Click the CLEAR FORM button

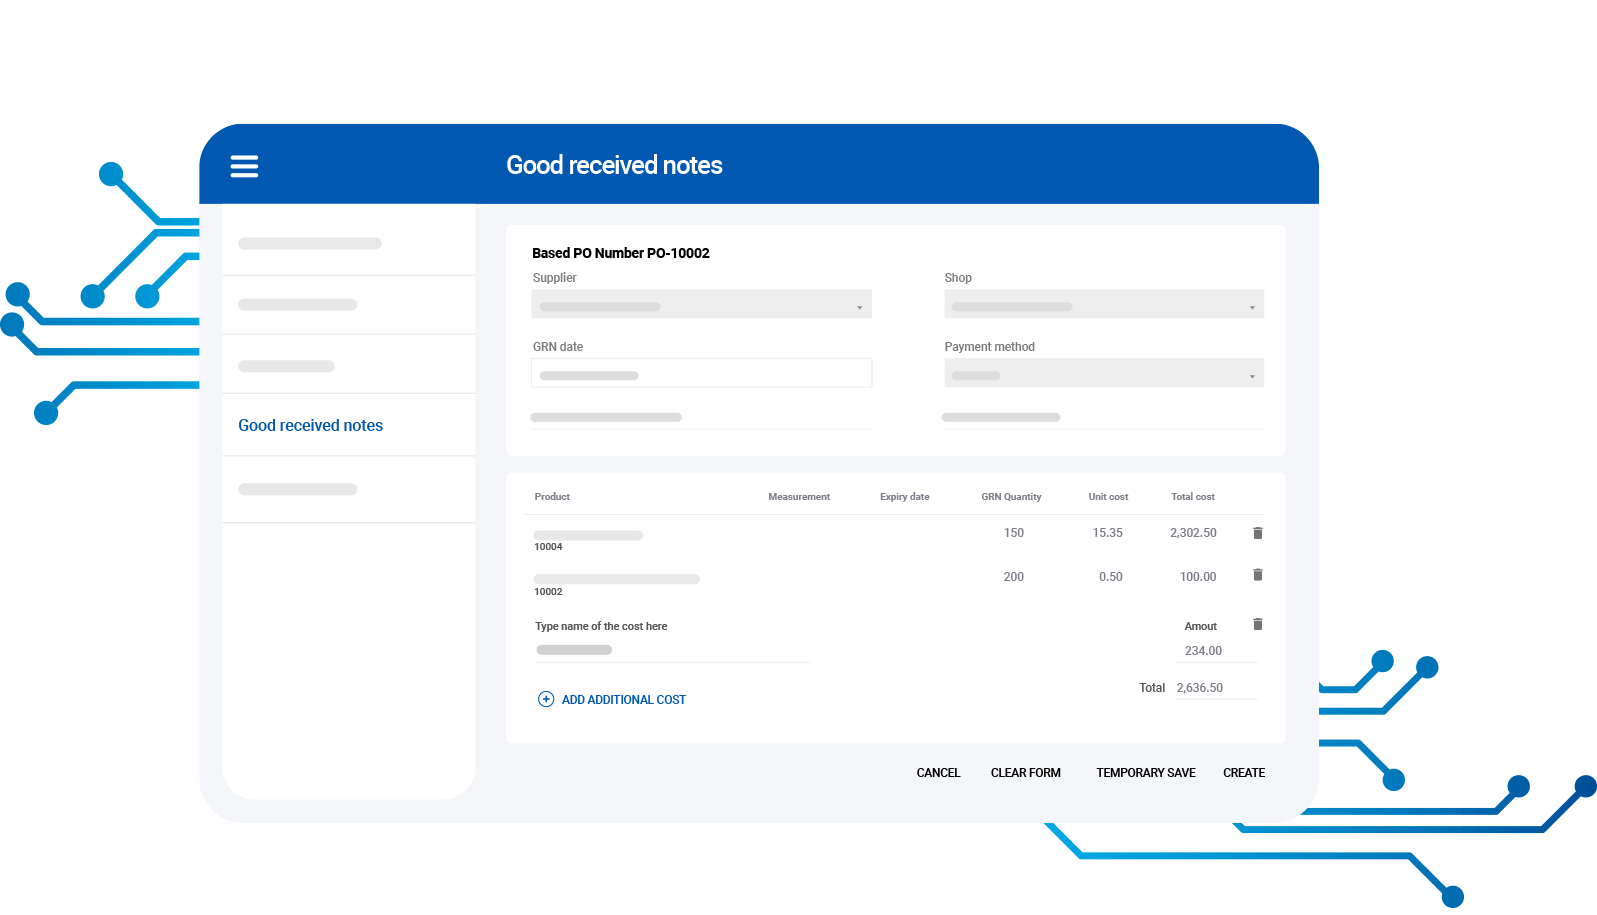pos(1025,773)
